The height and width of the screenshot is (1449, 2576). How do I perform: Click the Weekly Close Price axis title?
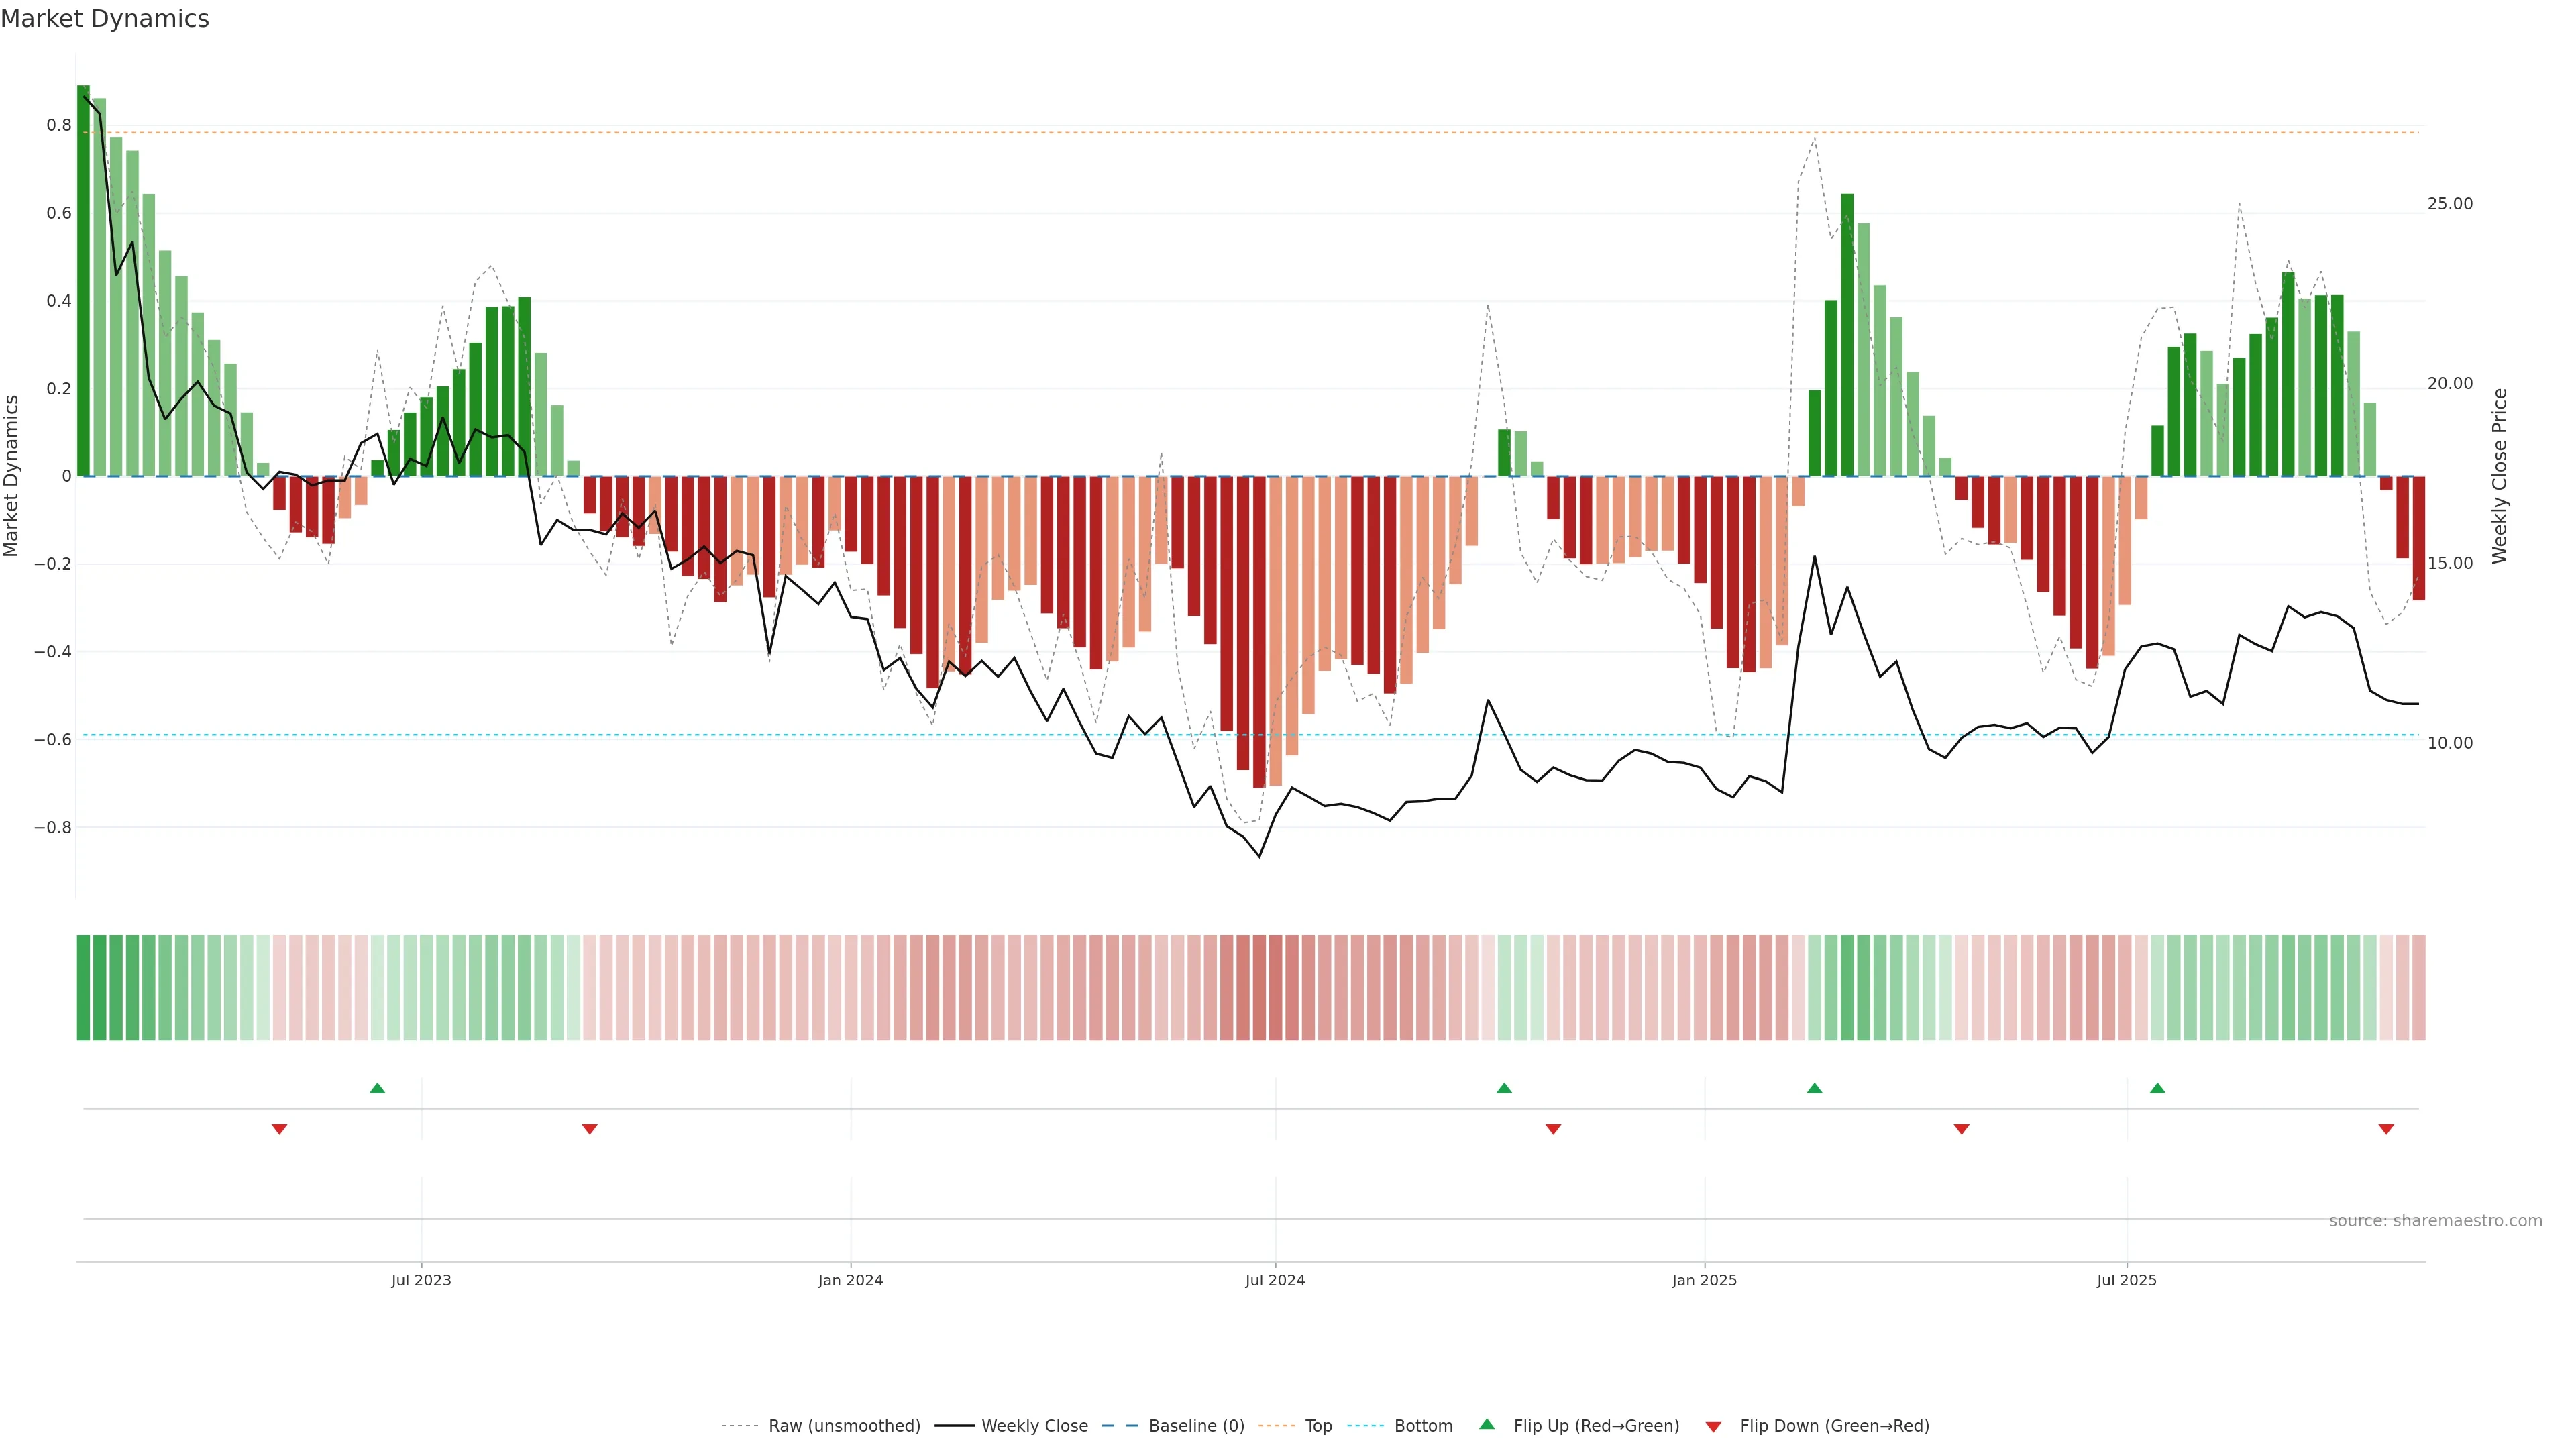[2499, 476]
